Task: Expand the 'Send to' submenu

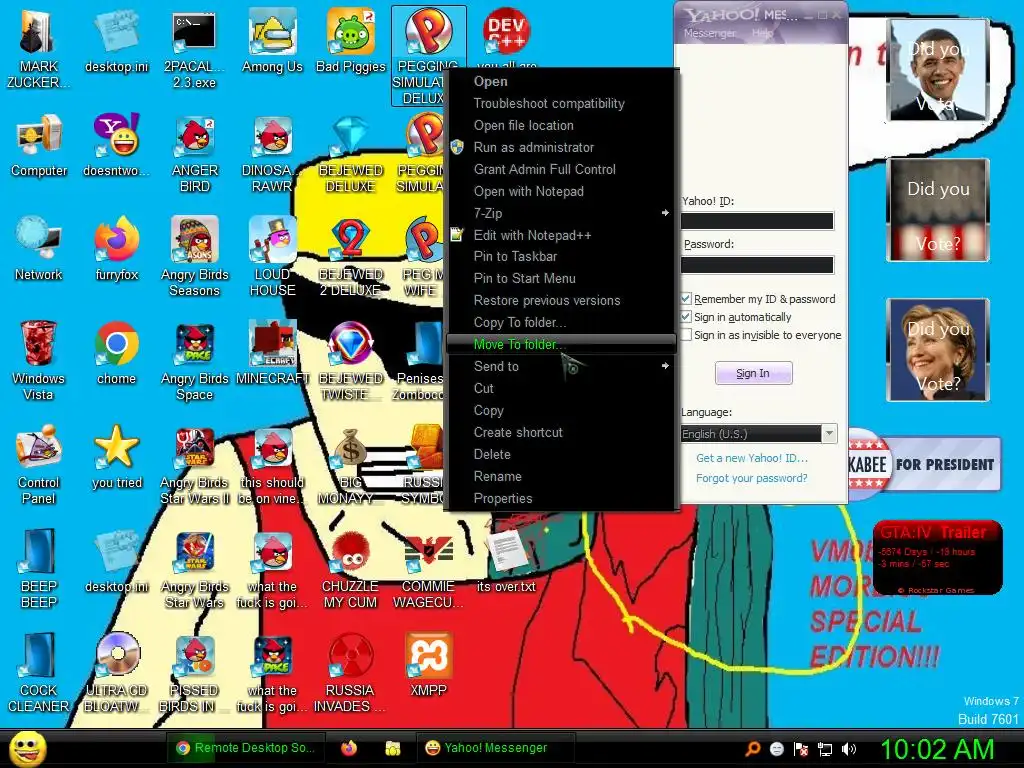Action: click(x=561, y=366)
